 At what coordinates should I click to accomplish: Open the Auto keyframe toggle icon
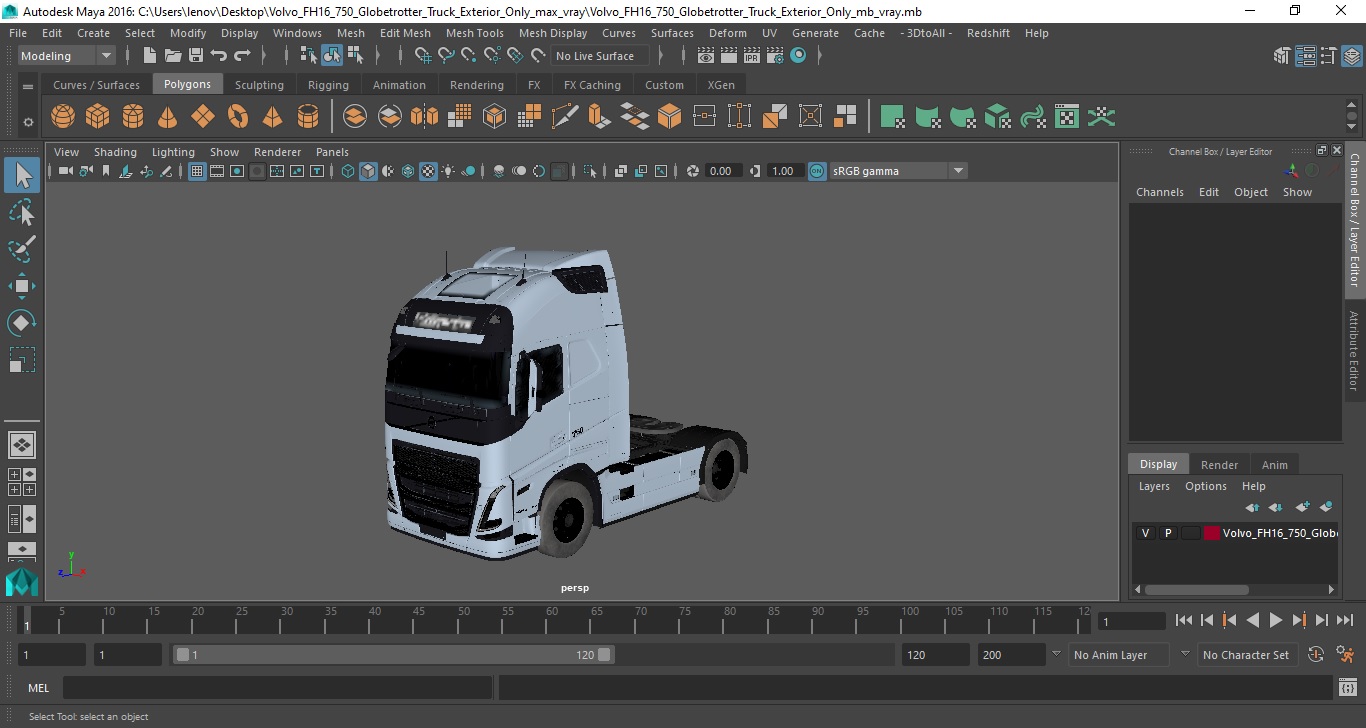tap(1316, 655)
